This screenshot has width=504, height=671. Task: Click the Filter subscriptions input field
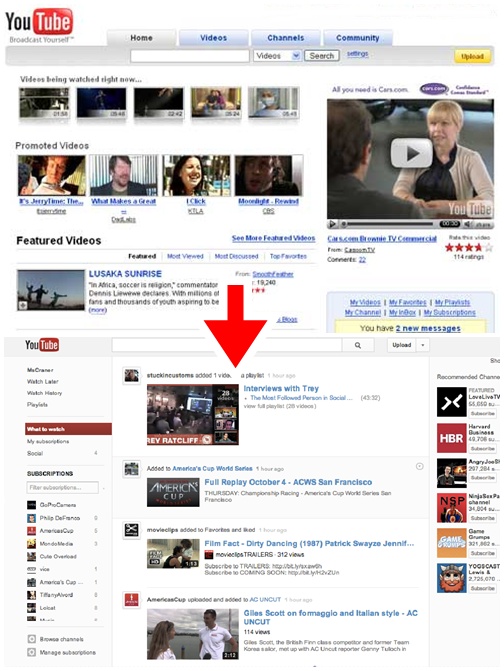coord(62,487)
